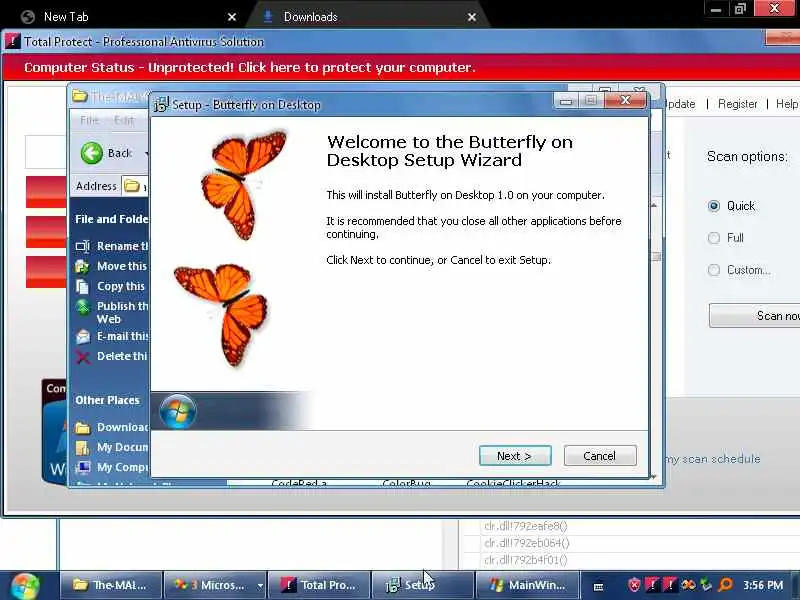The width and height of the screenshot is (800, 600).
Task: Click the keyboard icon in system tray
Action: click(x=598, y=587)
